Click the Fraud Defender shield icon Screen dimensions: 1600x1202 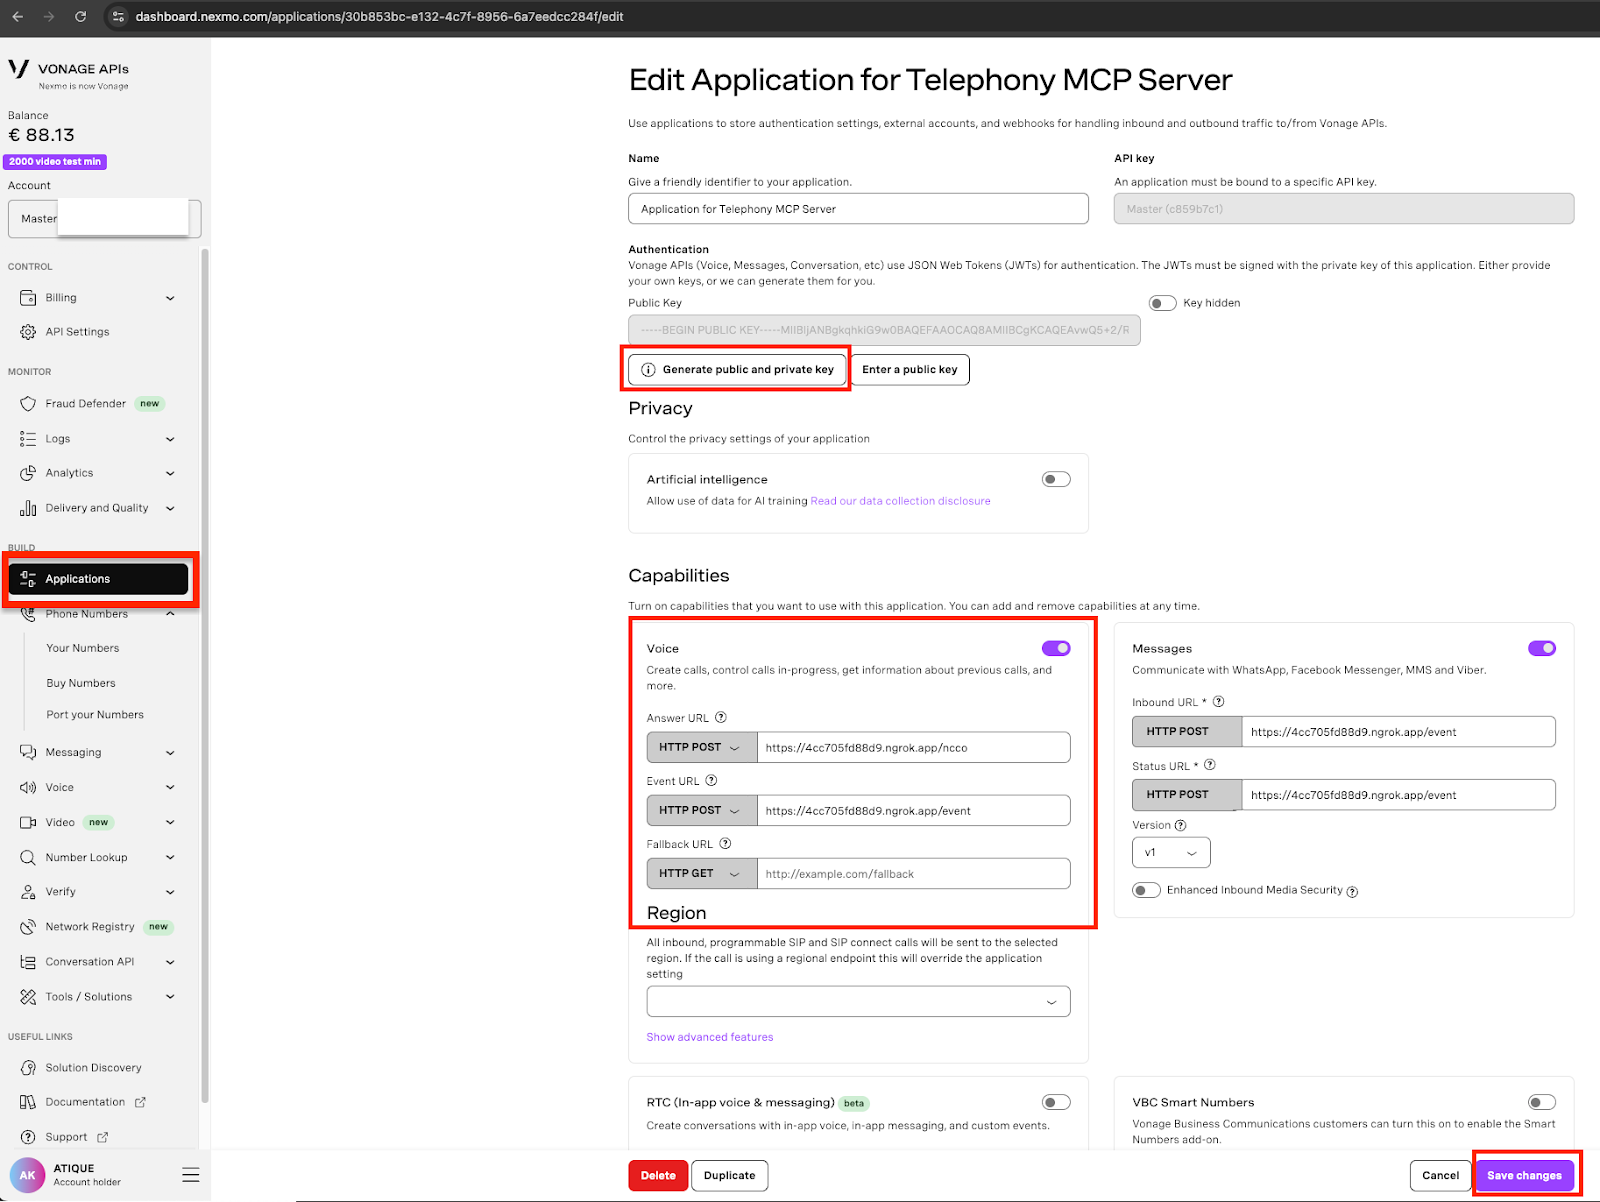click(x=28, y=404)
